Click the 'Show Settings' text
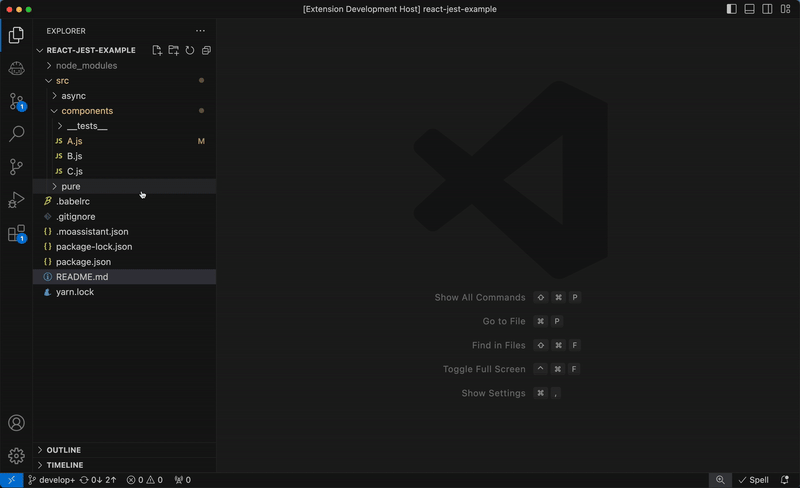Viewport: 800px width, 488px height. click(x=493, y=393)
